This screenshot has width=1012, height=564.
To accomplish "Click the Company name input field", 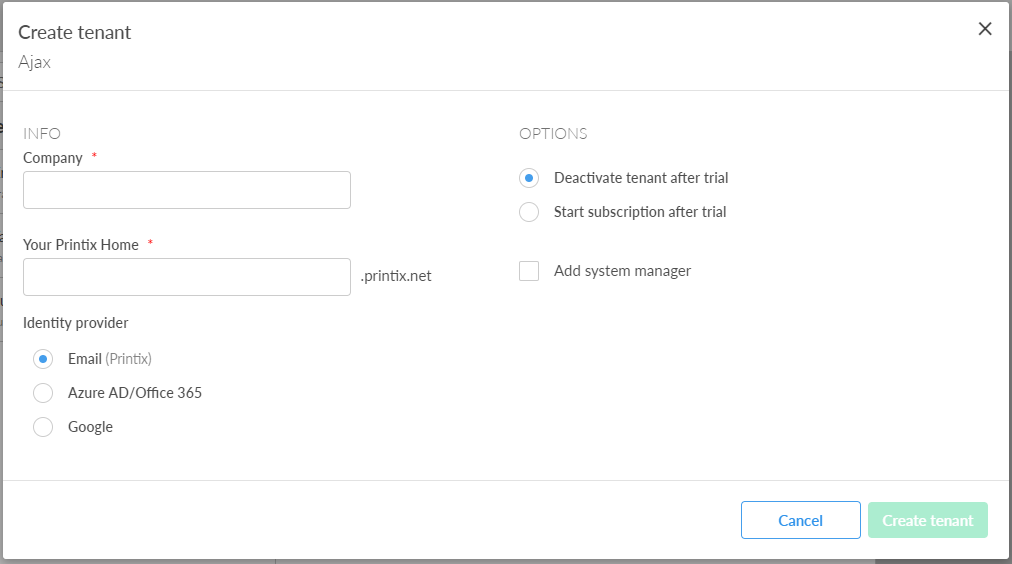I will pos(187,190).
